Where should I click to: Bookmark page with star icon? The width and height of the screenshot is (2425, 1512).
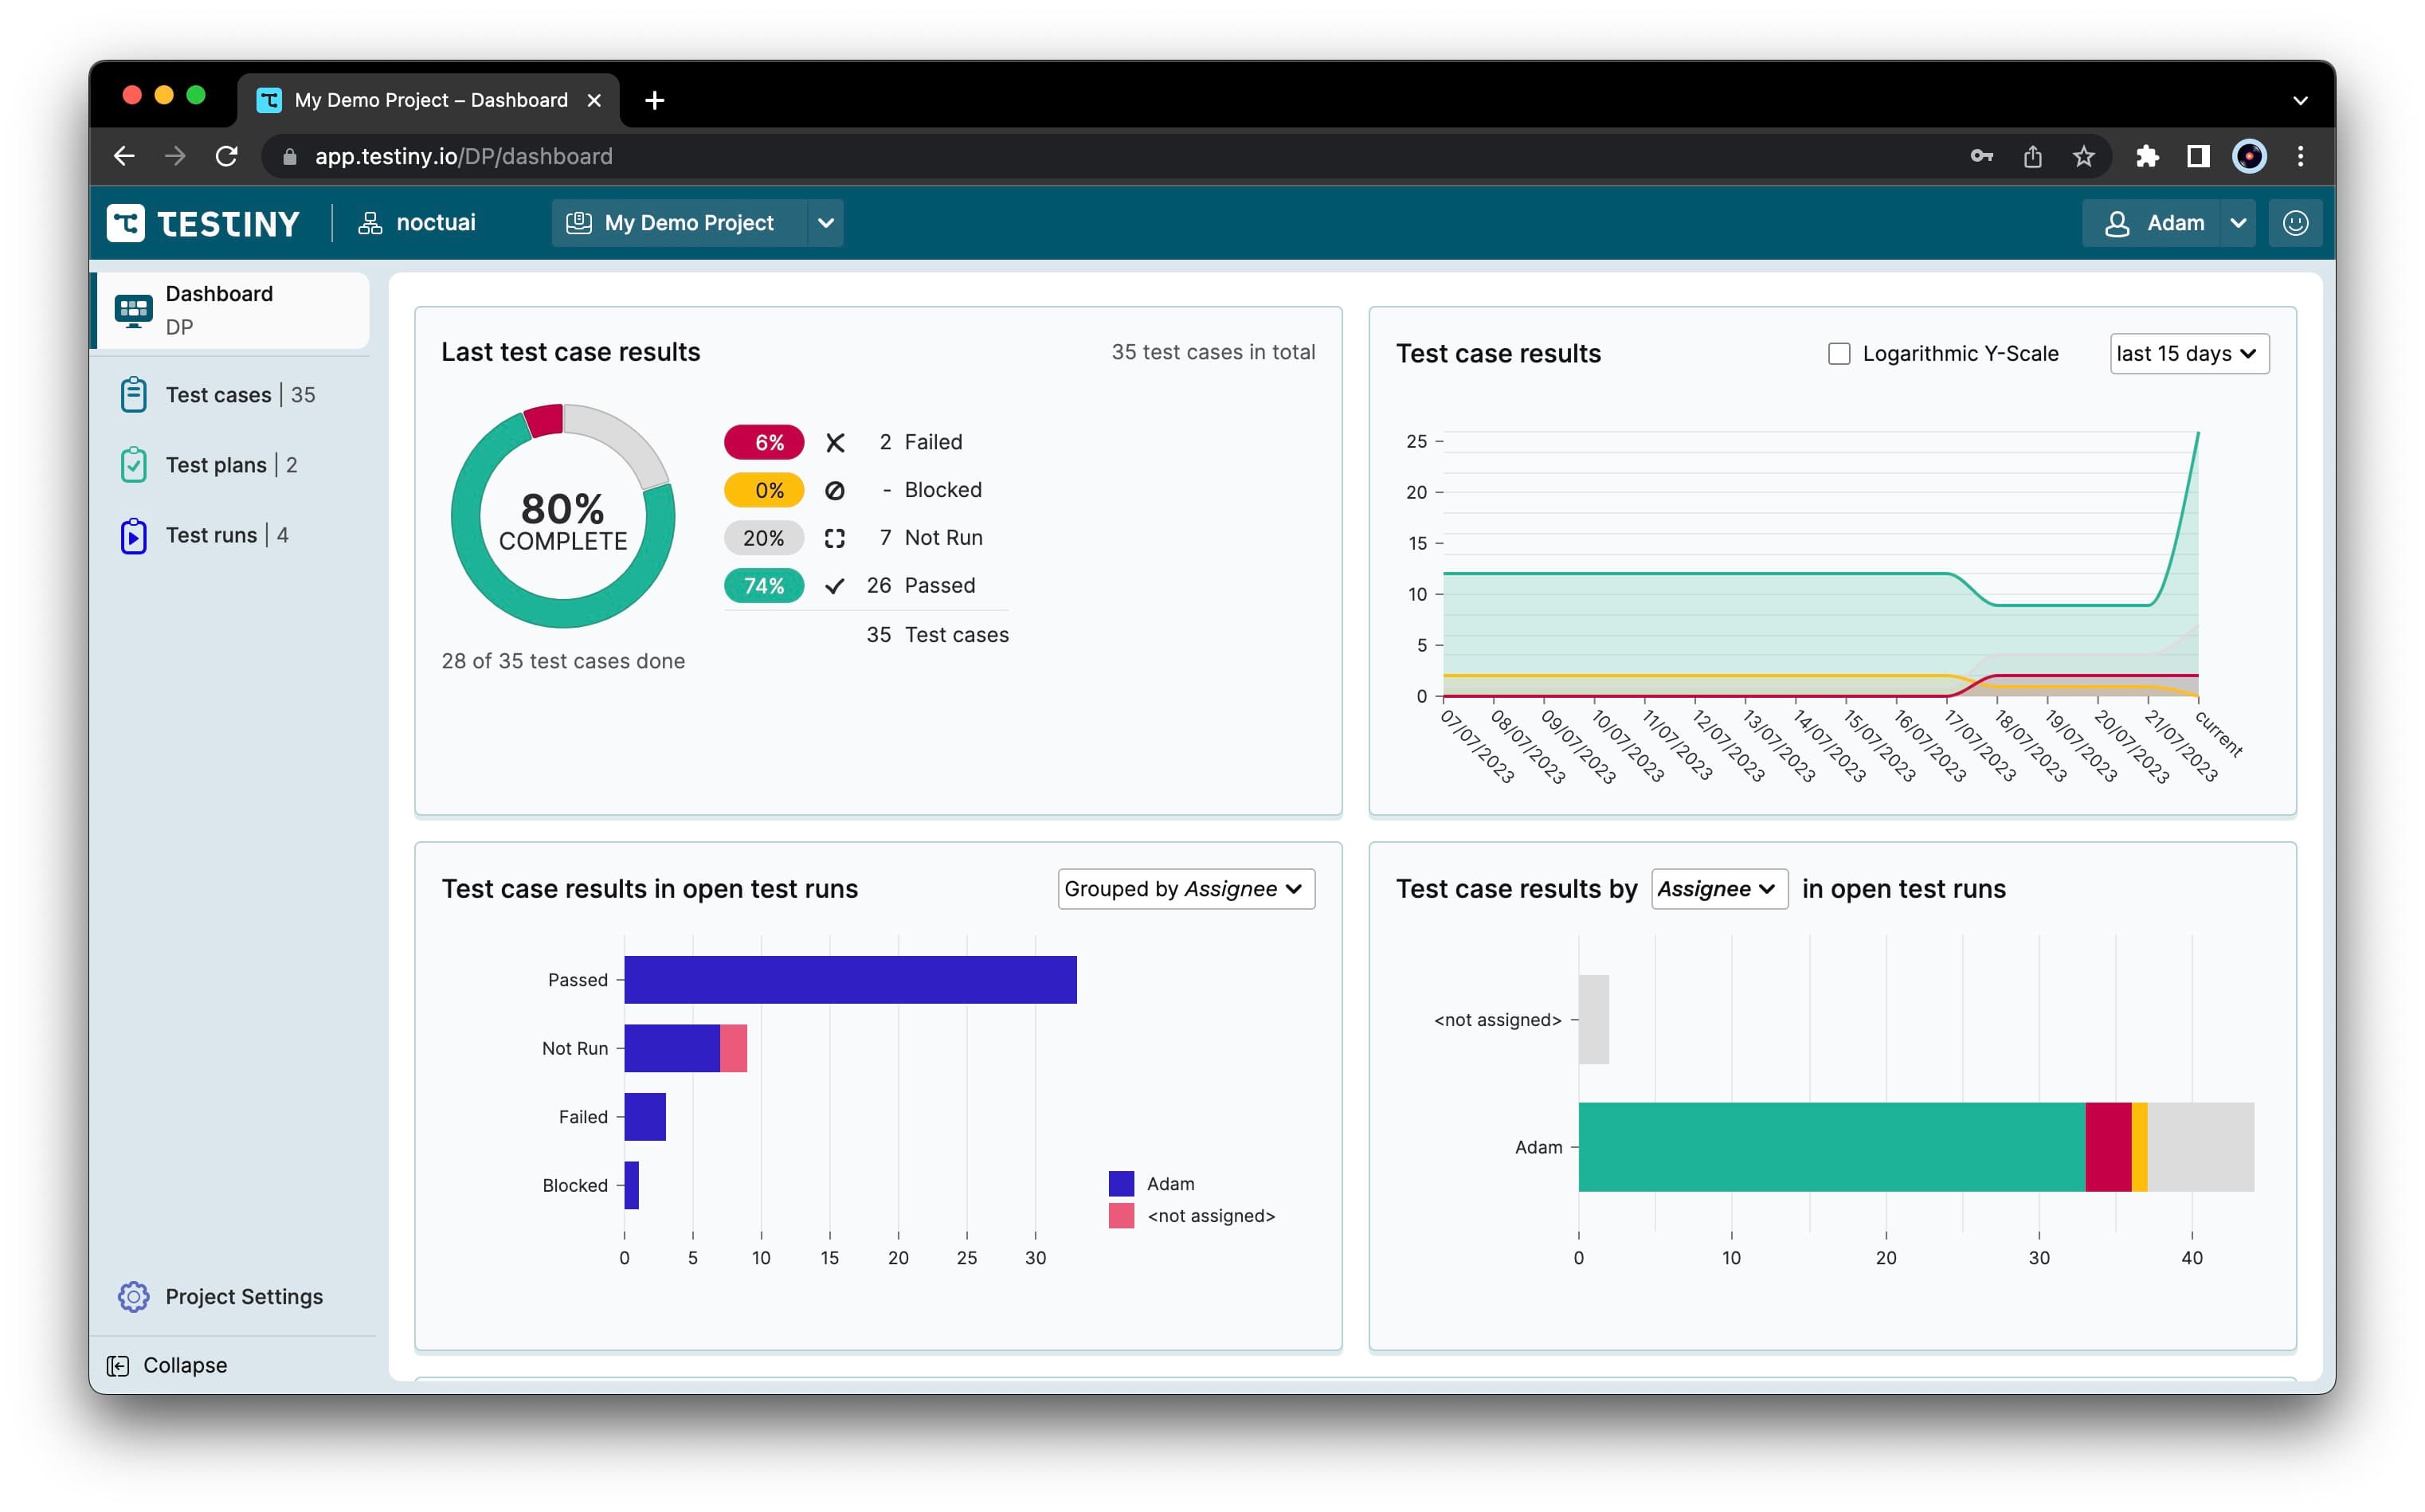2083,156
